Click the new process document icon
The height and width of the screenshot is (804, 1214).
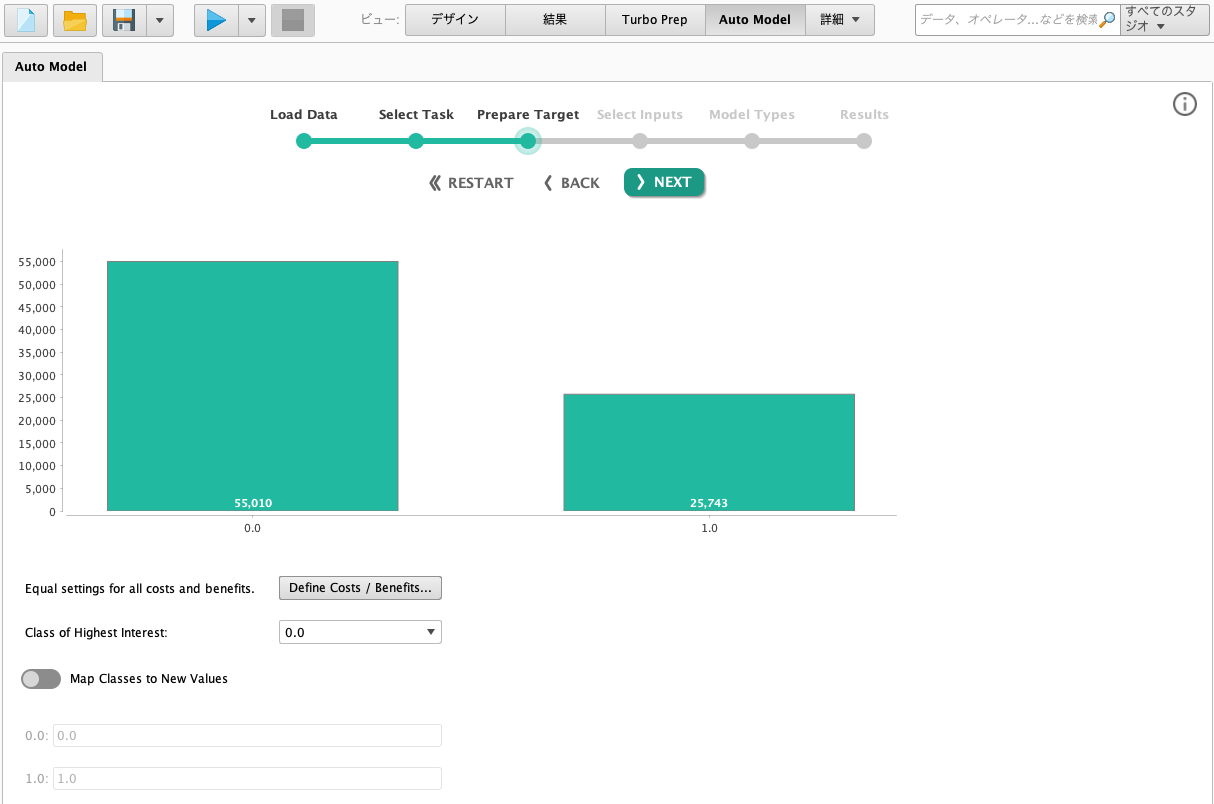(x=26, y=20)
